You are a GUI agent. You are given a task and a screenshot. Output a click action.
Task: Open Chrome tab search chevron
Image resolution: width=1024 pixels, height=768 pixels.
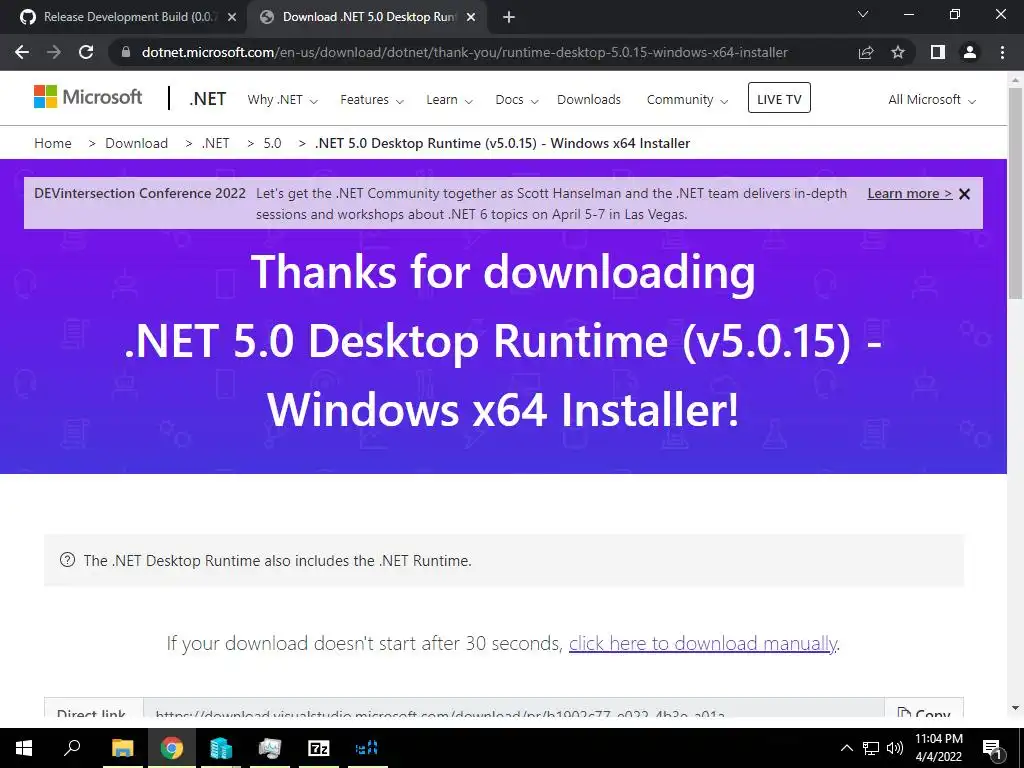tap(863, 14)
